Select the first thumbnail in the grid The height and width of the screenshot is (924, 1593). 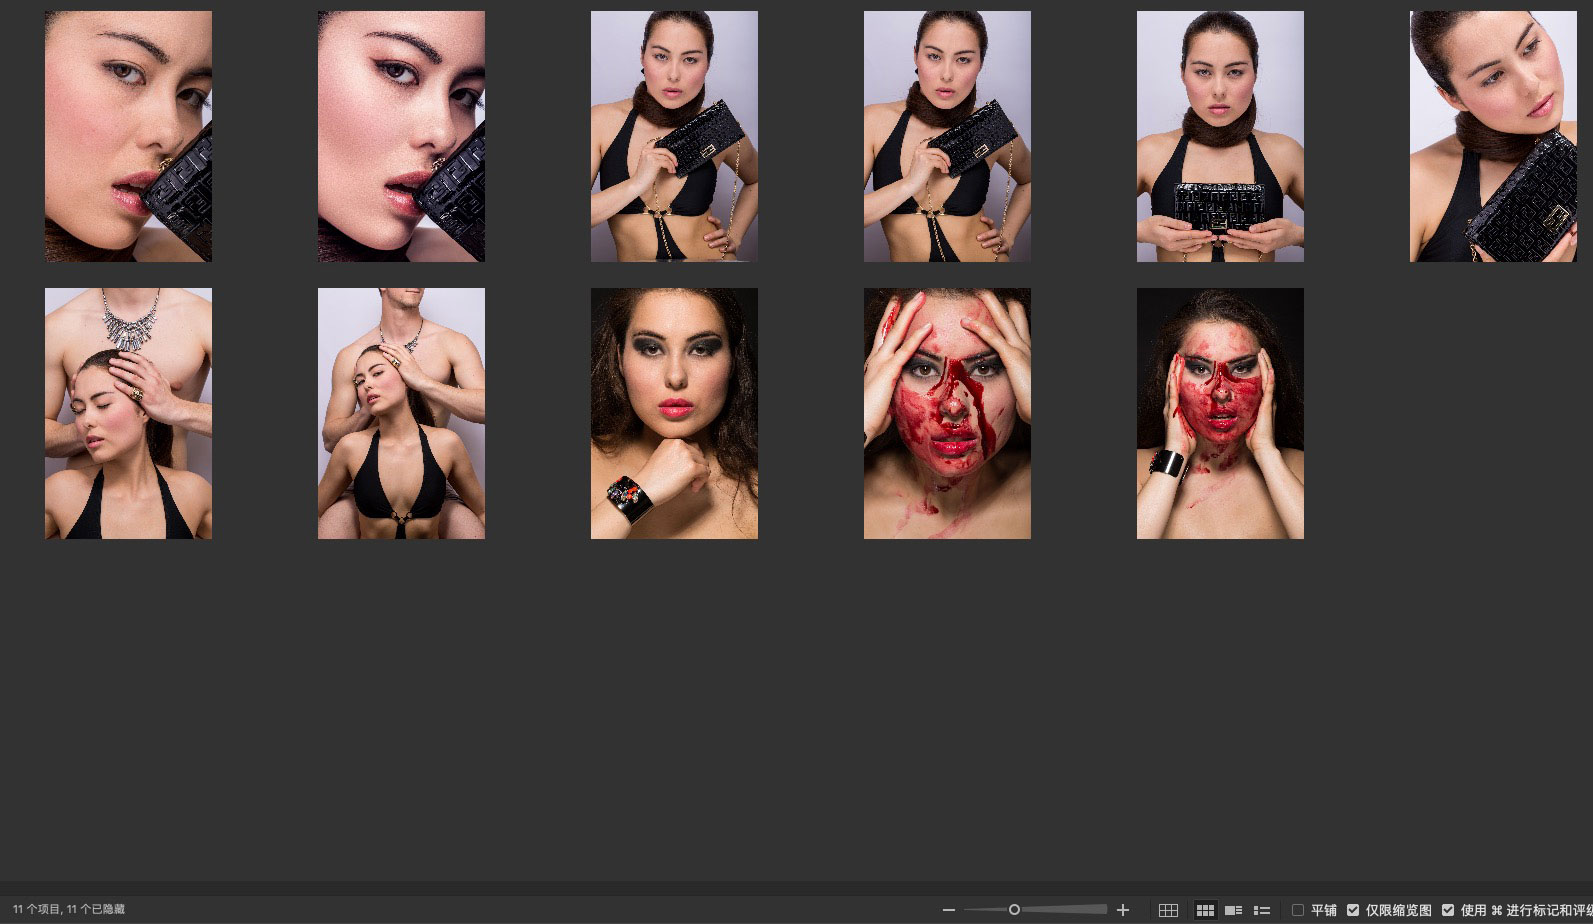128,136
